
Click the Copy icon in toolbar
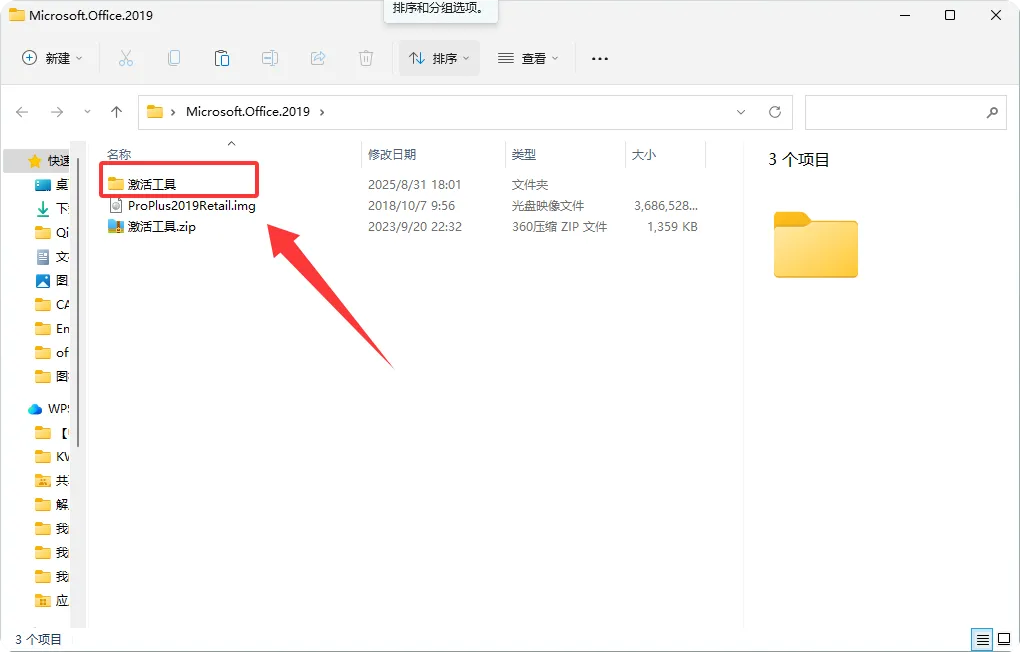174,59
